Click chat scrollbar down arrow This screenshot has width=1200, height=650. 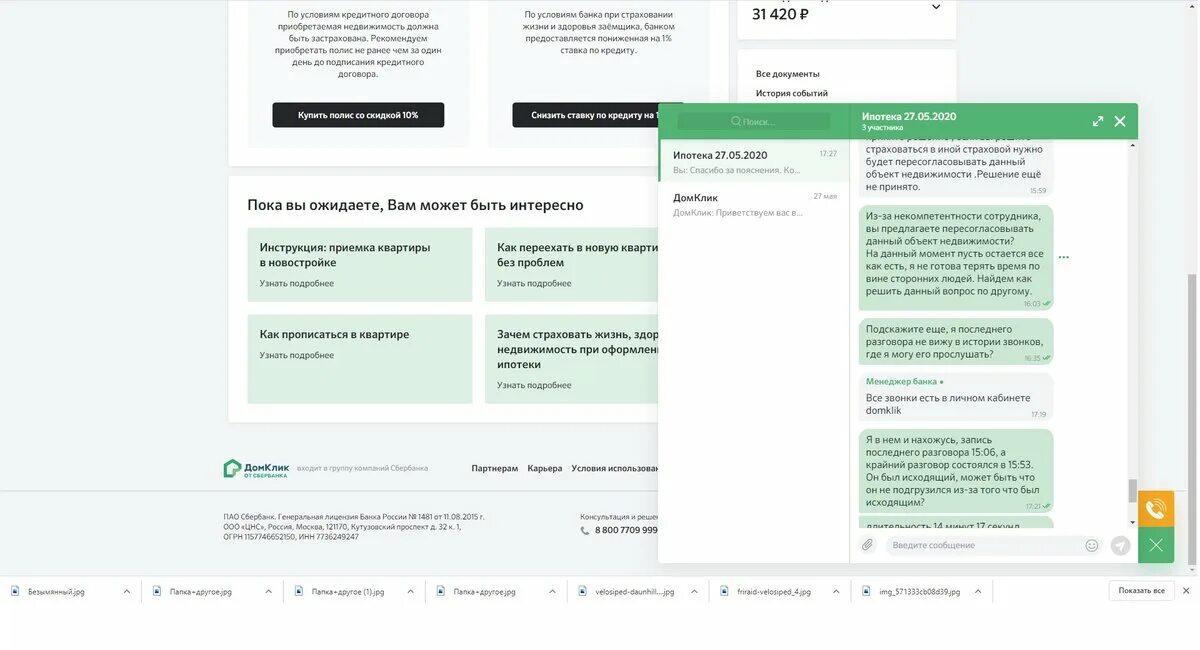coord(1133,522)
